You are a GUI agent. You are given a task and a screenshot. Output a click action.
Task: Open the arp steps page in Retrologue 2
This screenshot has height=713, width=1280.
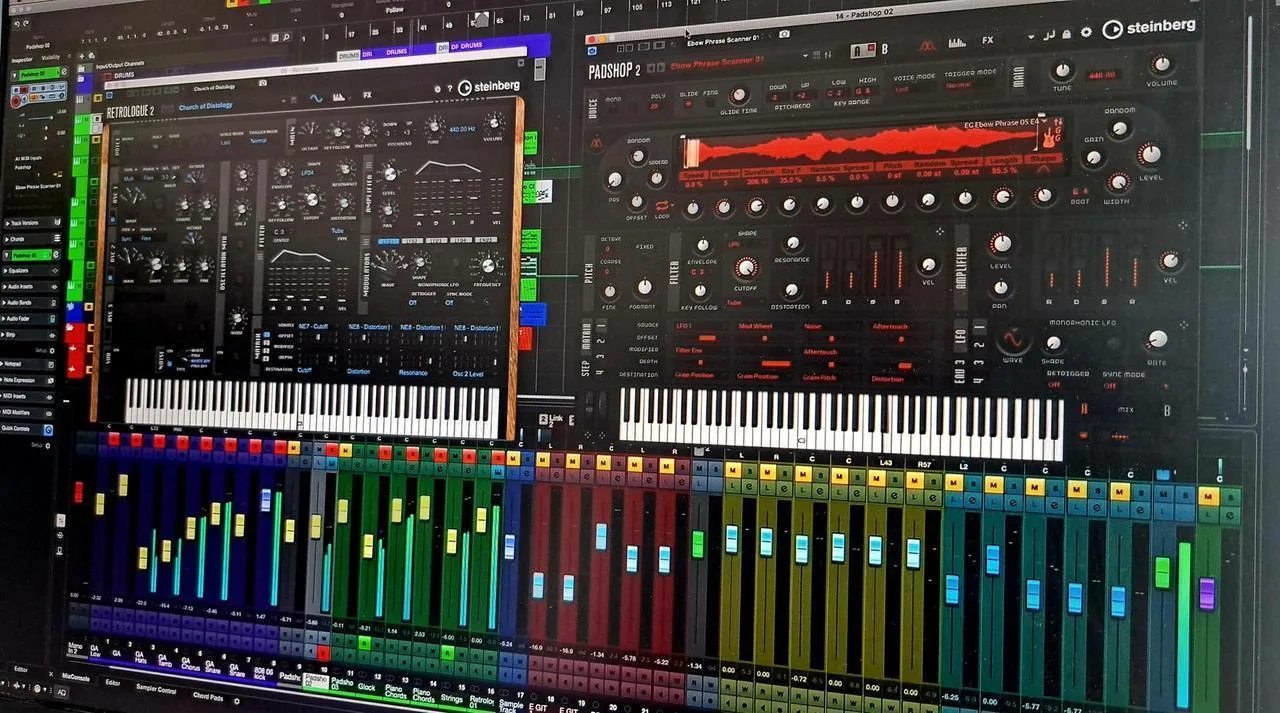coord(338,97)
